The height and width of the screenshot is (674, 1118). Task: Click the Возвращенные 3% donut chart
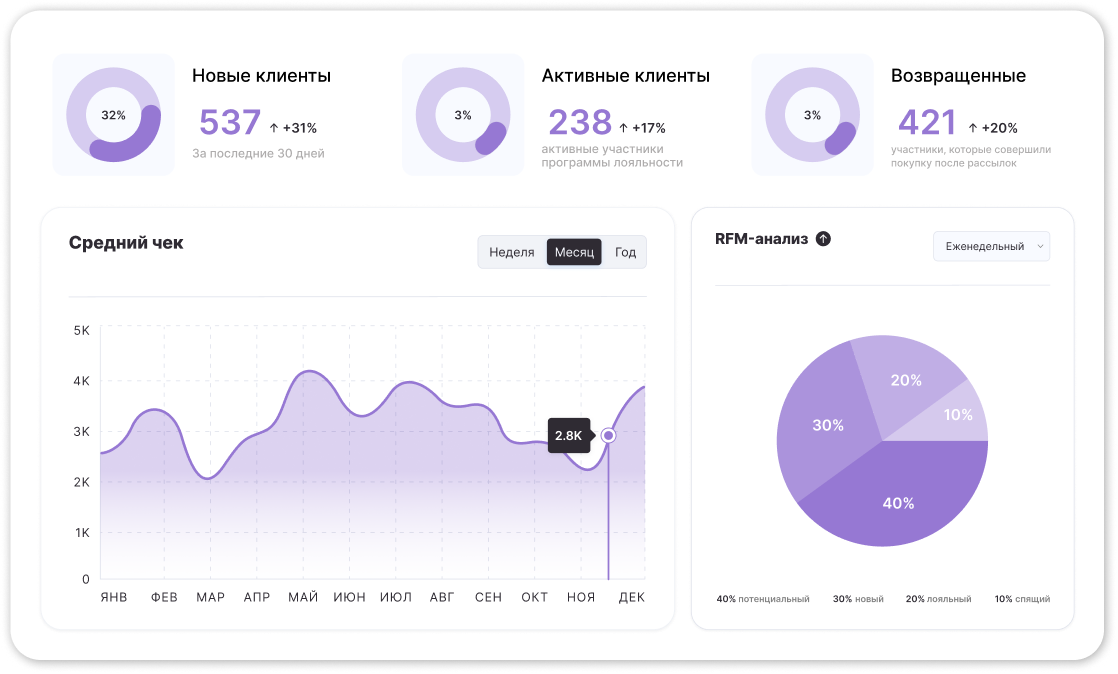812,115
